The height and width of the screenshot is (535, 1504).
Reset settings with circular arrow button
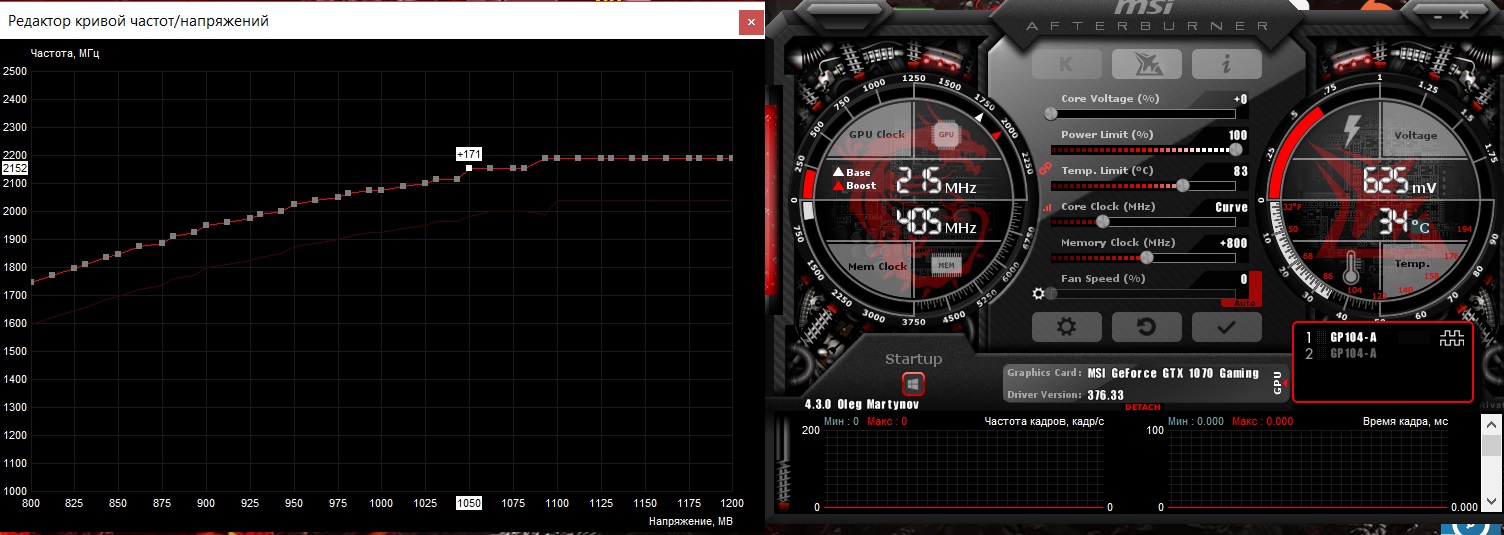point(1146,326)
